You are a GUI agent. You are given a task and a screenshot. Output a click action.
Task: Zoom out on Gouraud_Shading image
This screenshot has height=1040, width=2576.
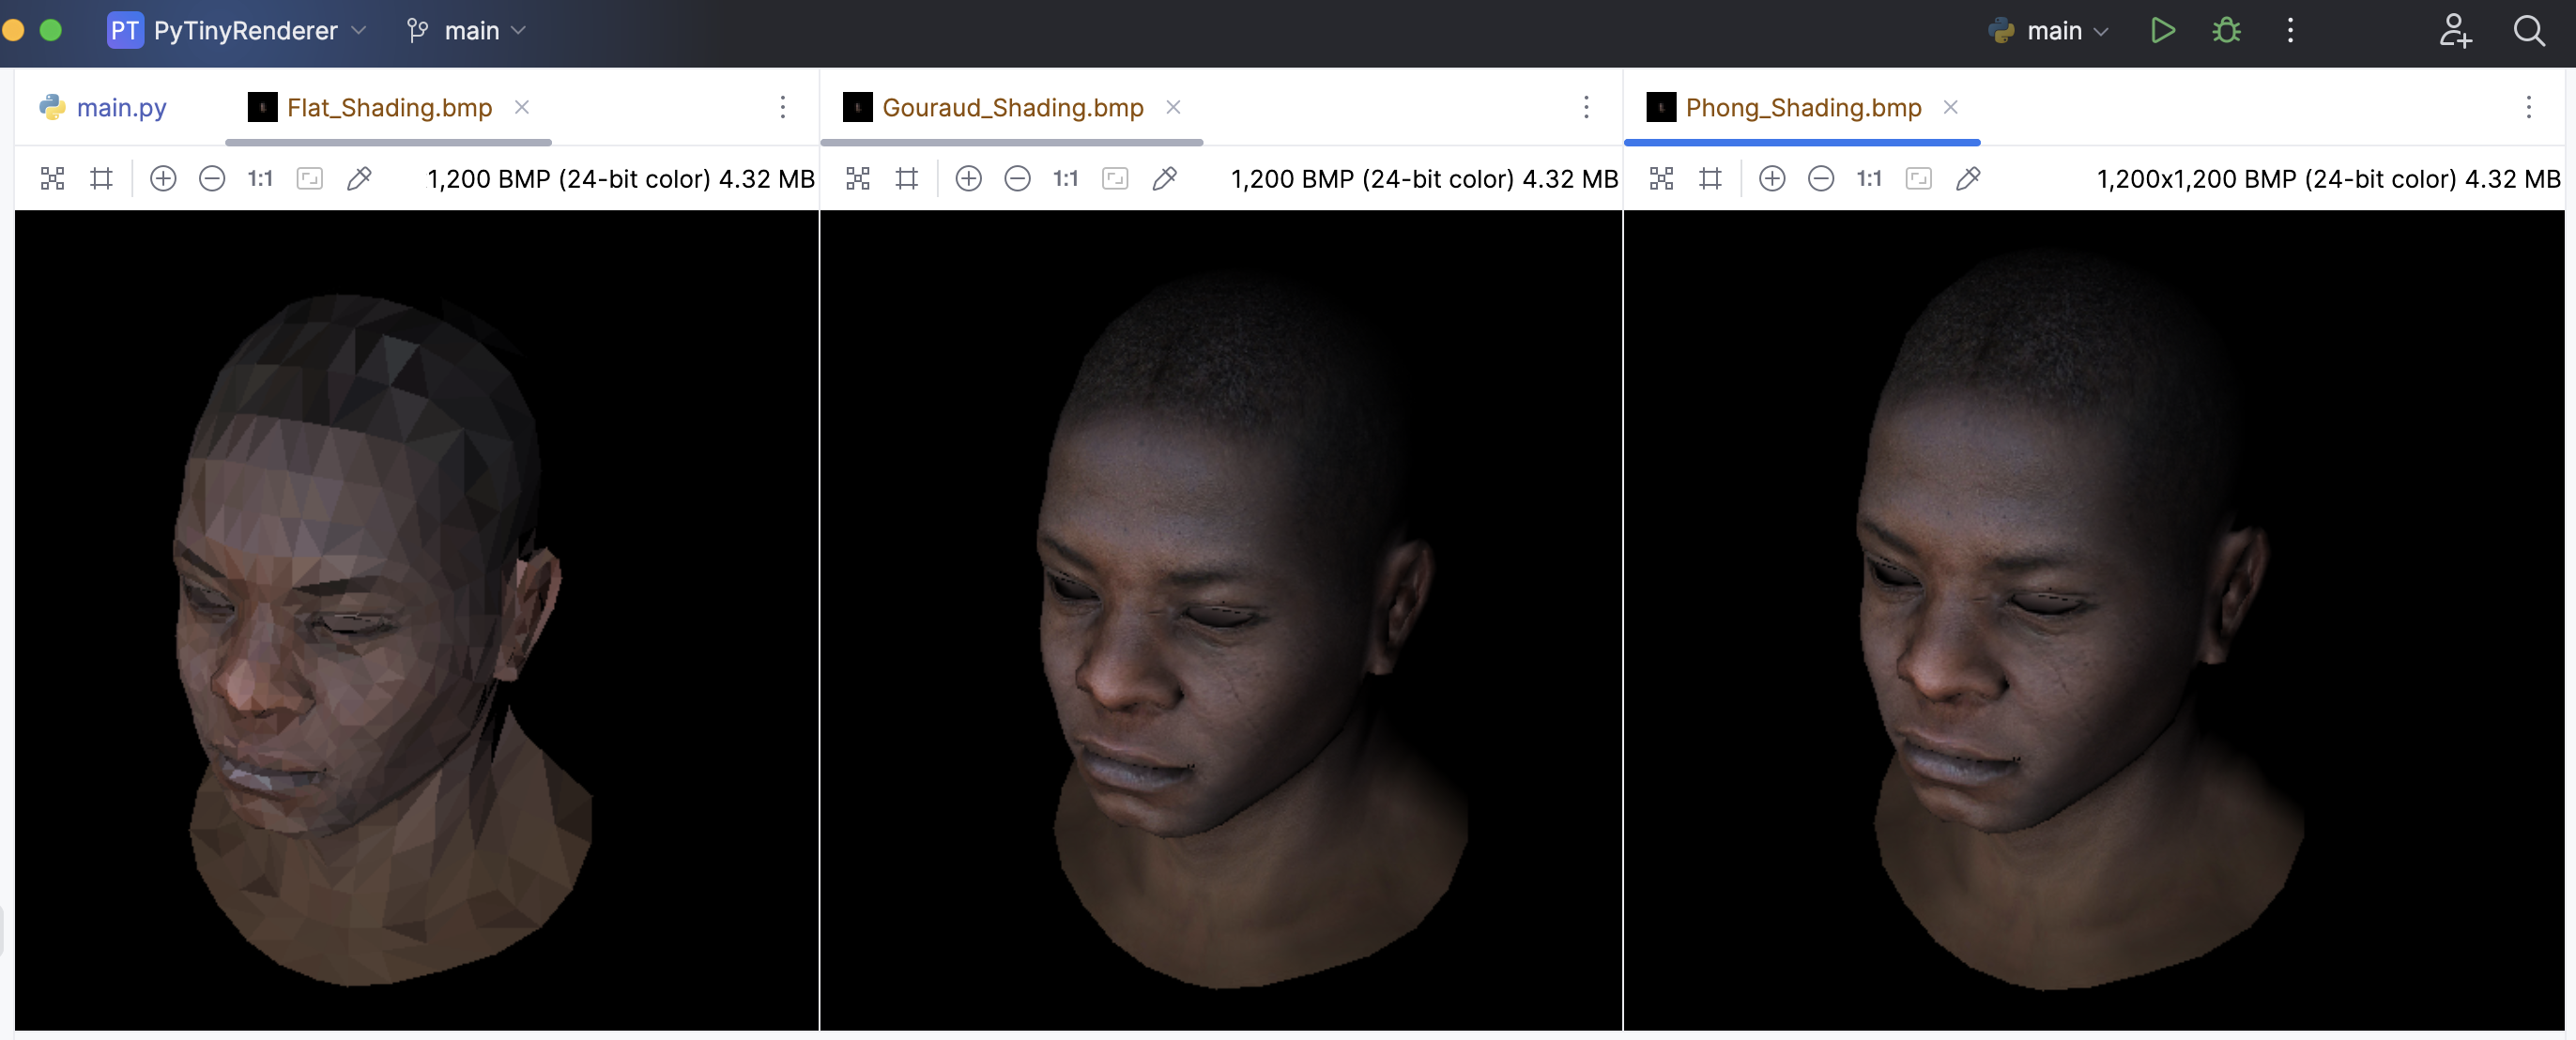pyautogui.click(x=1017, y=179)
